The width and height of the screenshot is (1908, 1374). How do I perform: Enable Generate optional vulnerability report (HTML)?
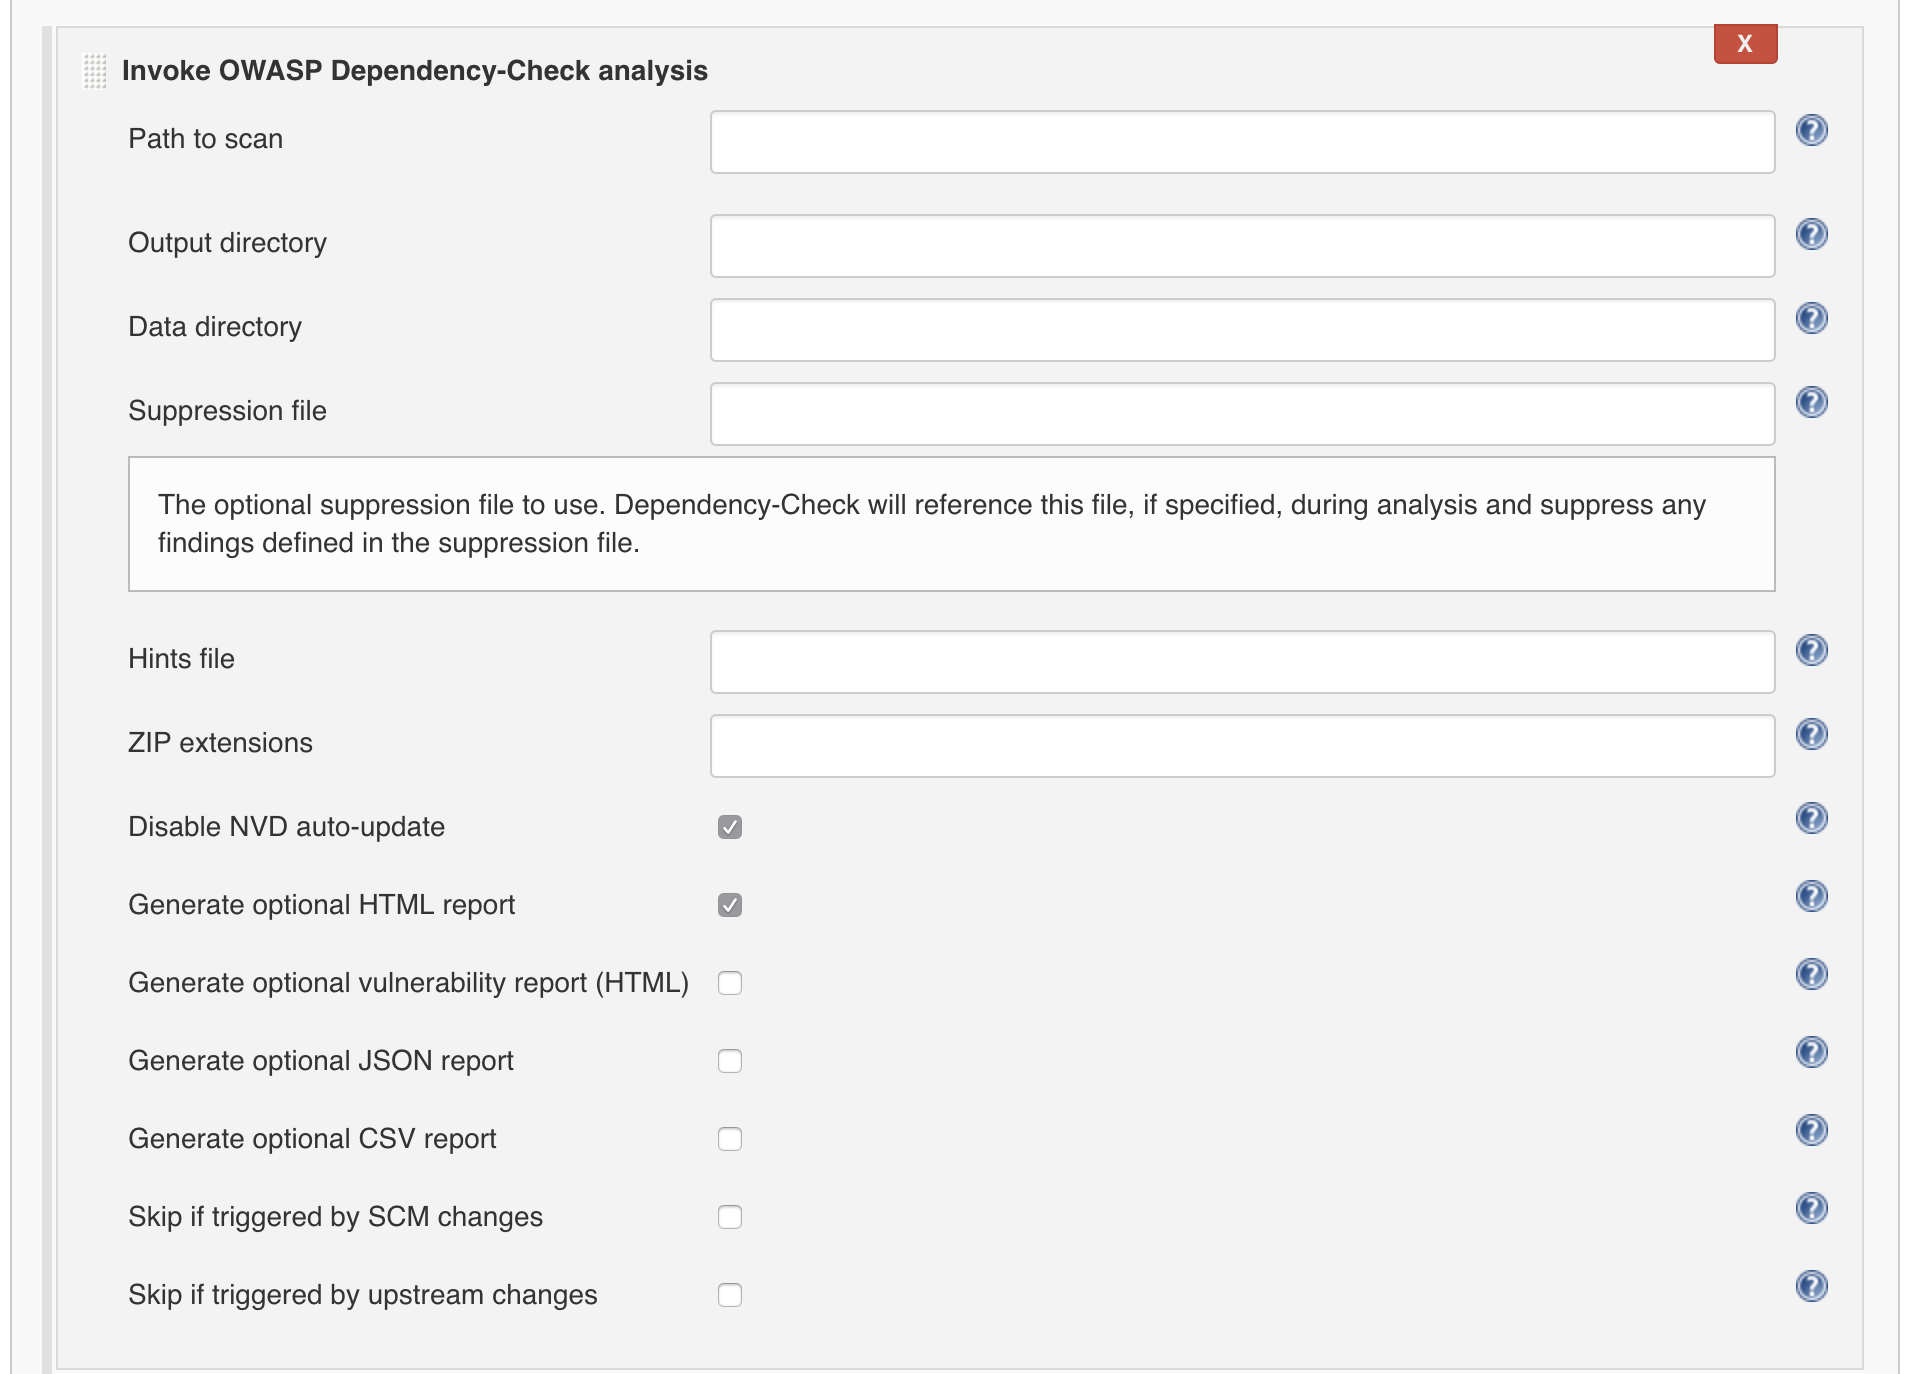coord(730,983)
